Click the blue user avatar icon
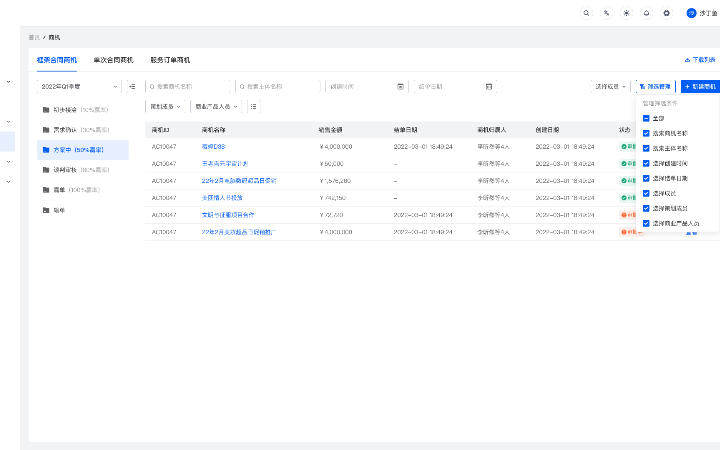720x450 pixels. (x=692, y=13)
